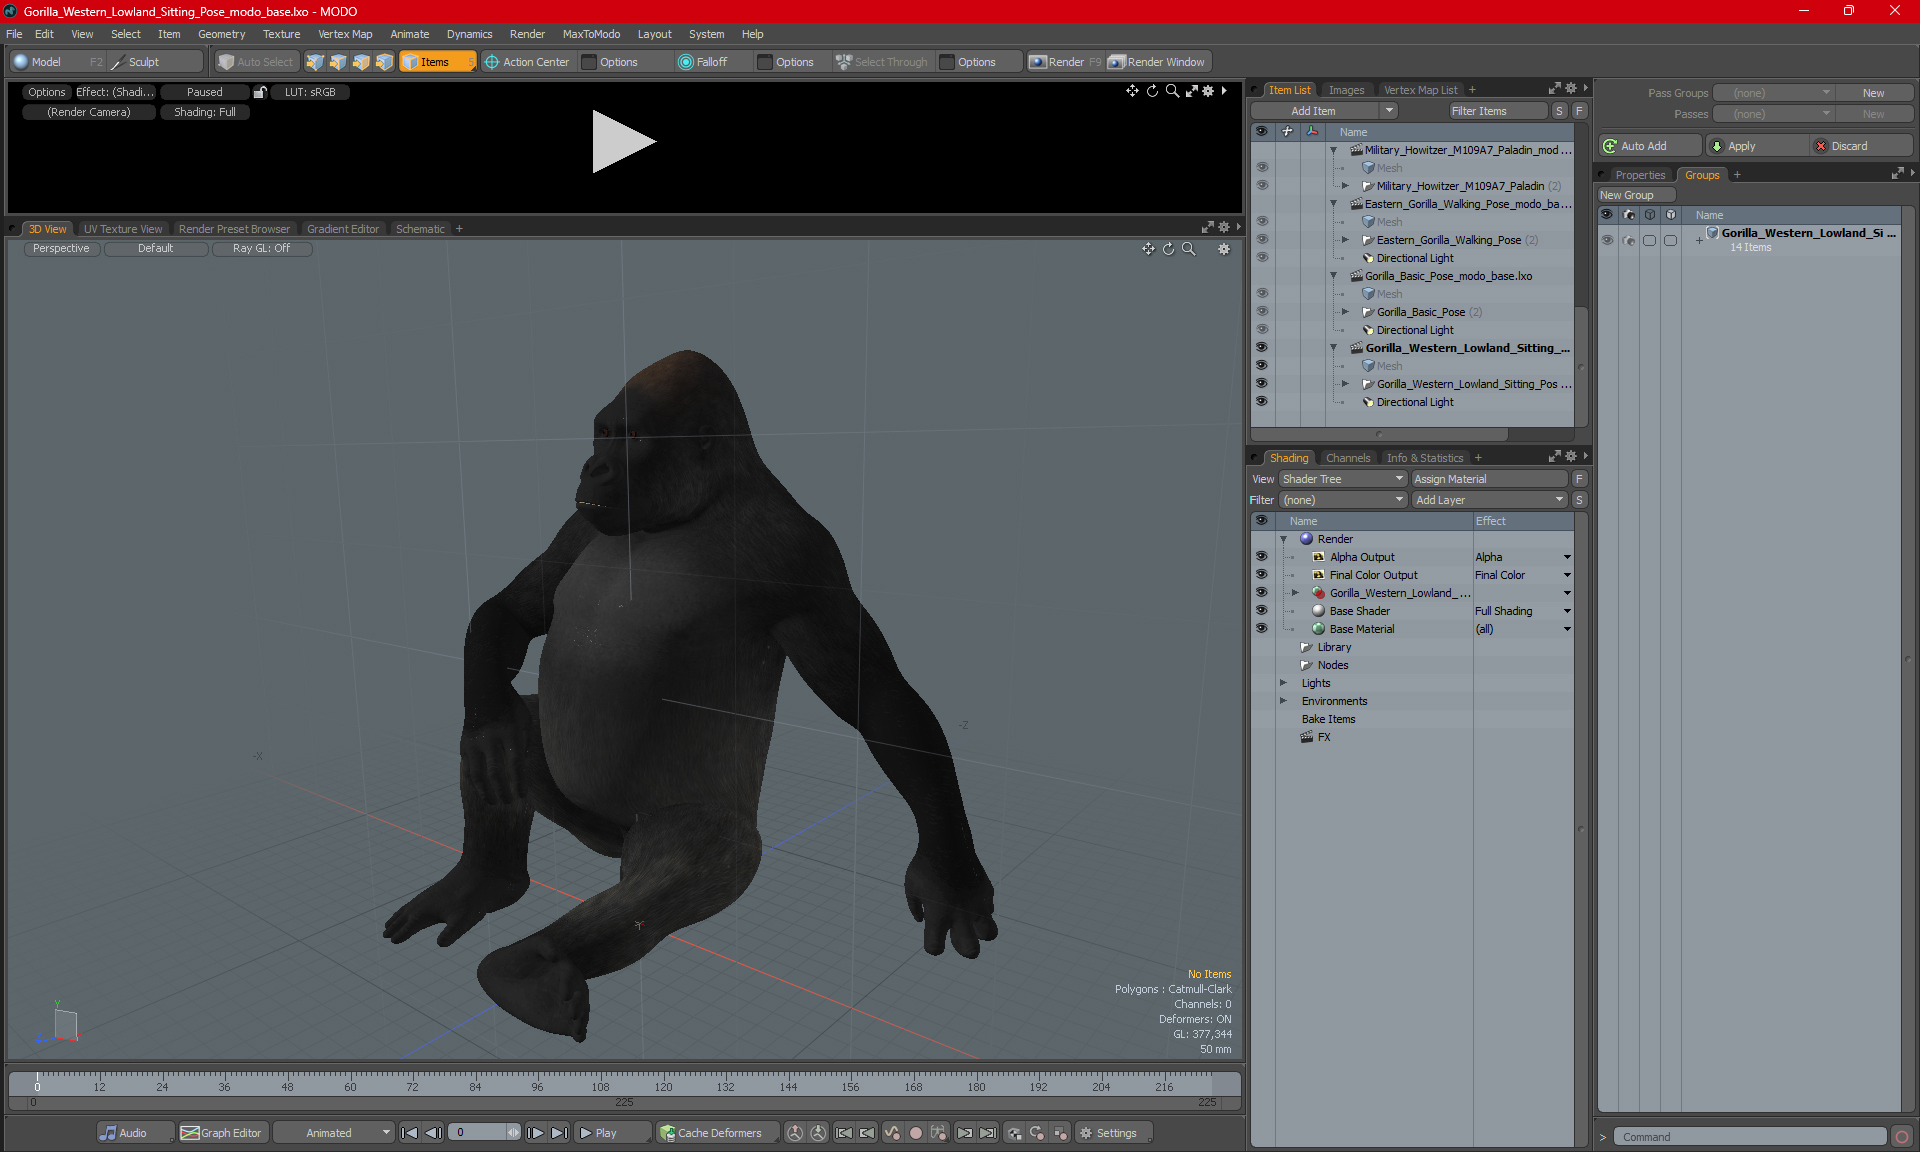Toggle visibility of Gorilla_Basic_Pose item
This screenshot has height=1152, width=1920.
(1261, 312)
